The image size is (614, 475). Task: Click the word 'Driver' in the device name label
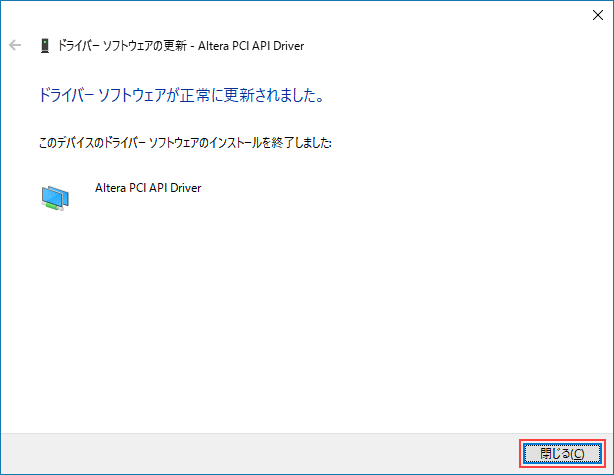184,187
